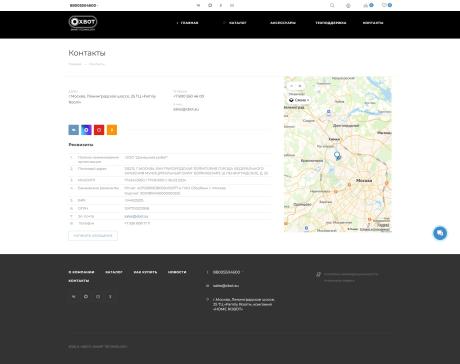Click the email link under the phone in contacts

[186, 109]
